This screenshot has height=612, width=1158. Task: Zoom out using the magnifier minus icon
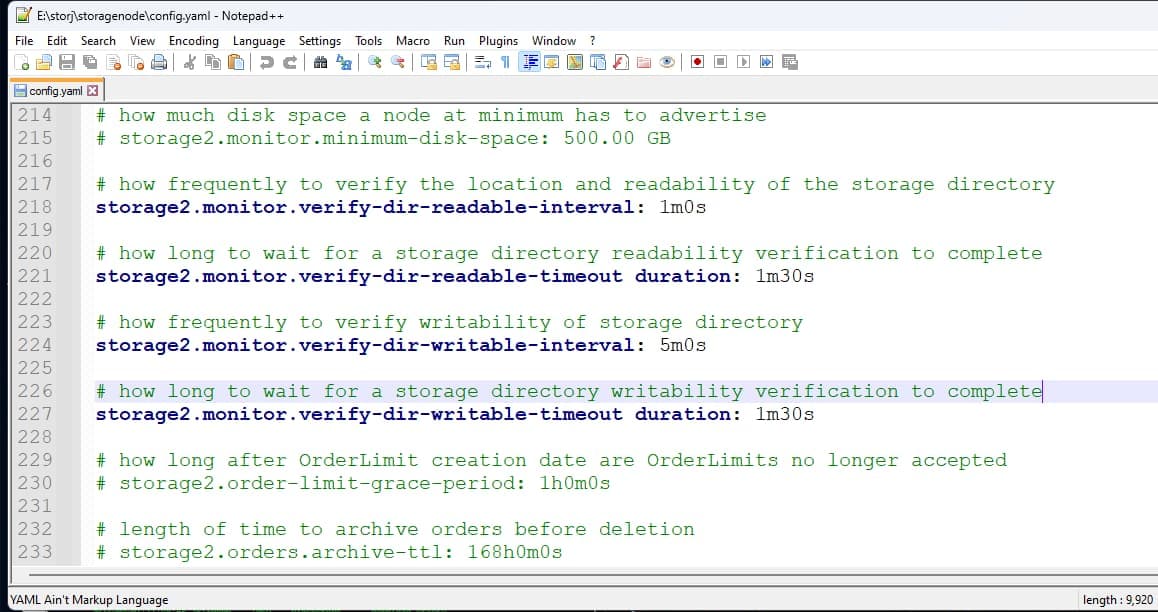click(397, 63)
